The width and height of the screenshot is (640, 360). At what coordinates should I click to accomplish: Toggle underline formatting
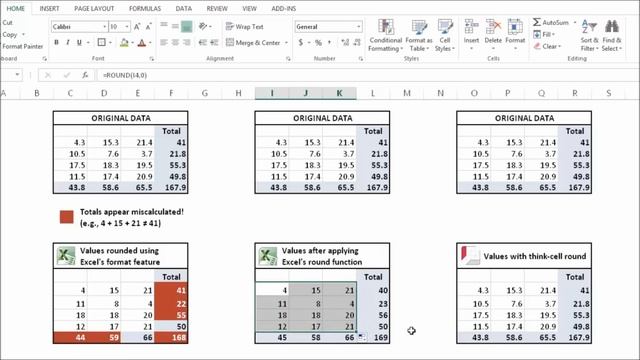[x=79, y=42]
